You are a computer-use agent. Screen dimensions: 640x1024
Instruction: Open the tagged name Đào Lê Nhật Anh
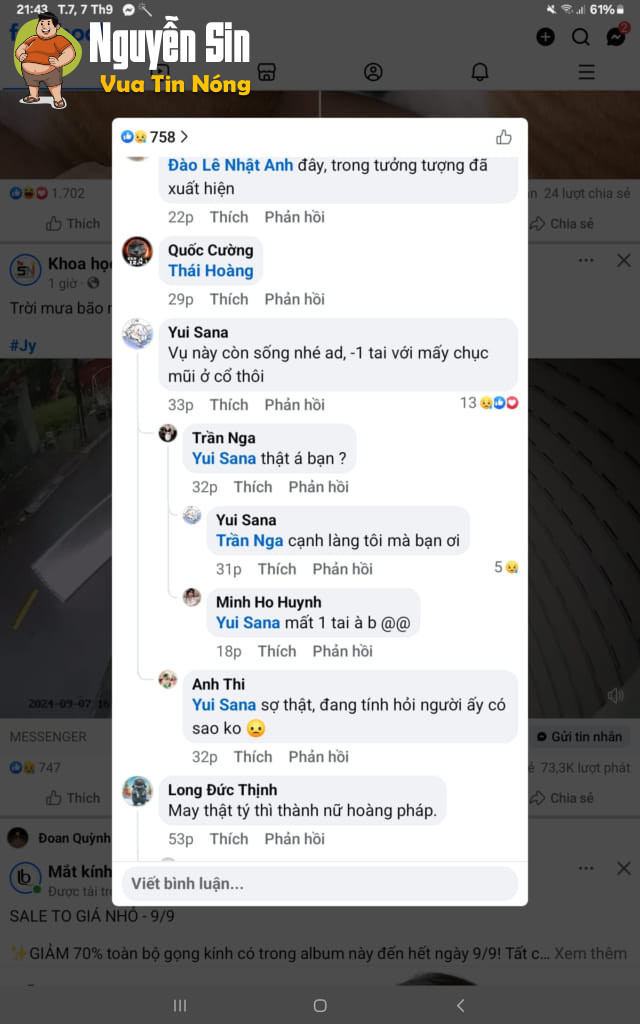[231, 165]
